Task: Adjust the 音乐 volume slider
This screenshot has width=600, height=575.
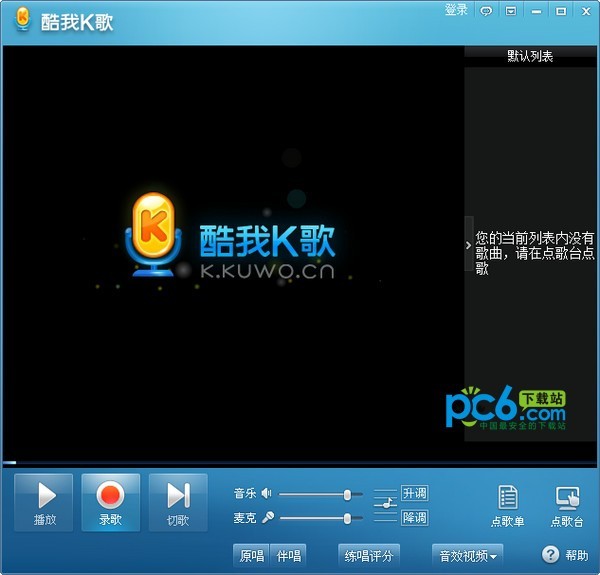Action: [321, 494]
